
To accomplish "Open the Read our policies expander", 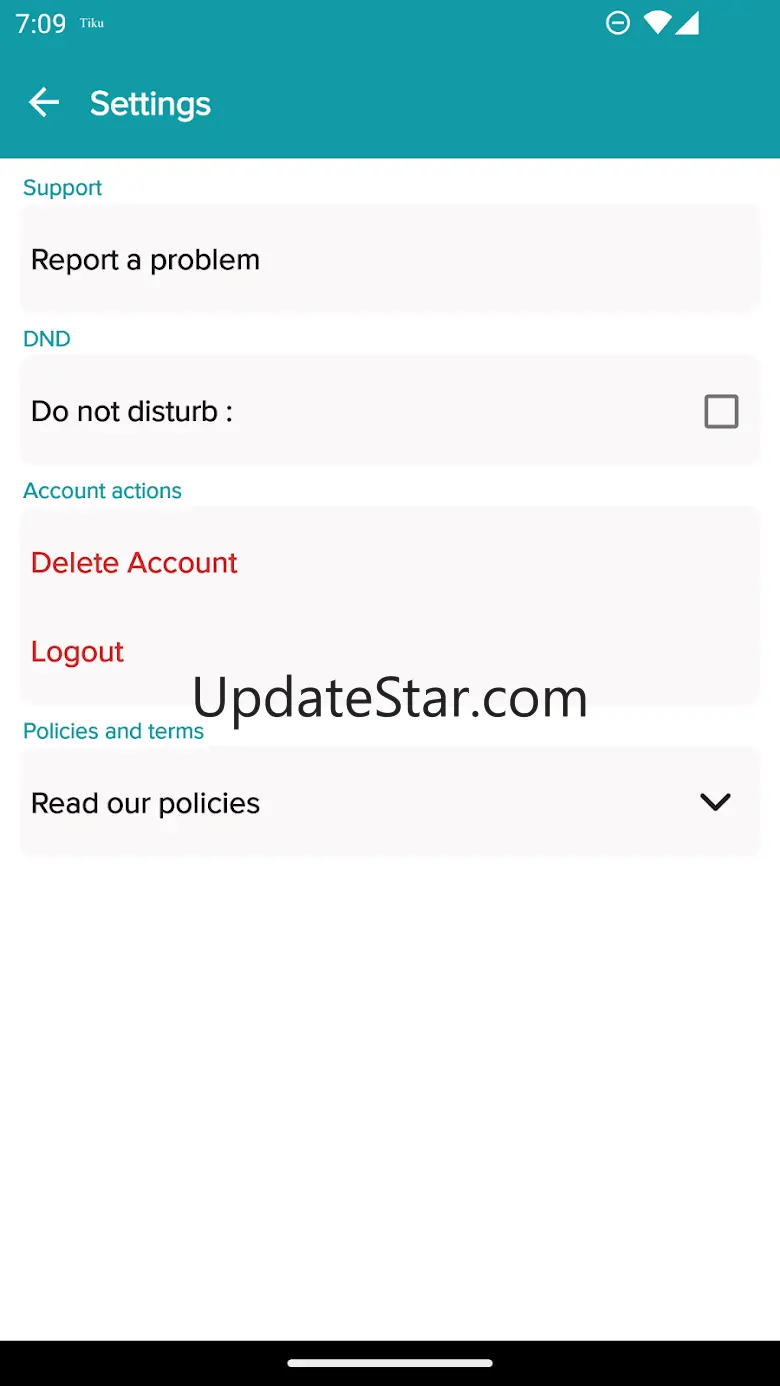I will (390, 802).
